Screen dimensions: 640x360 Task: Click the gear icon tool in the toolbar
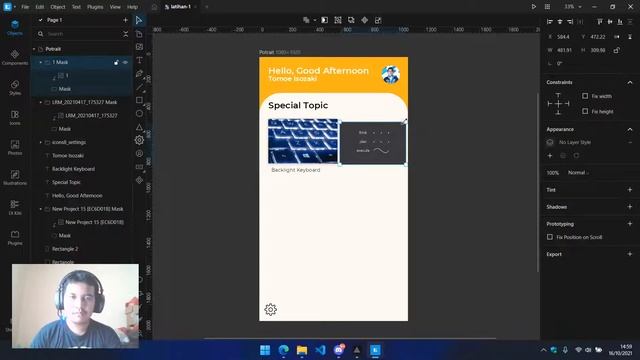139,140
